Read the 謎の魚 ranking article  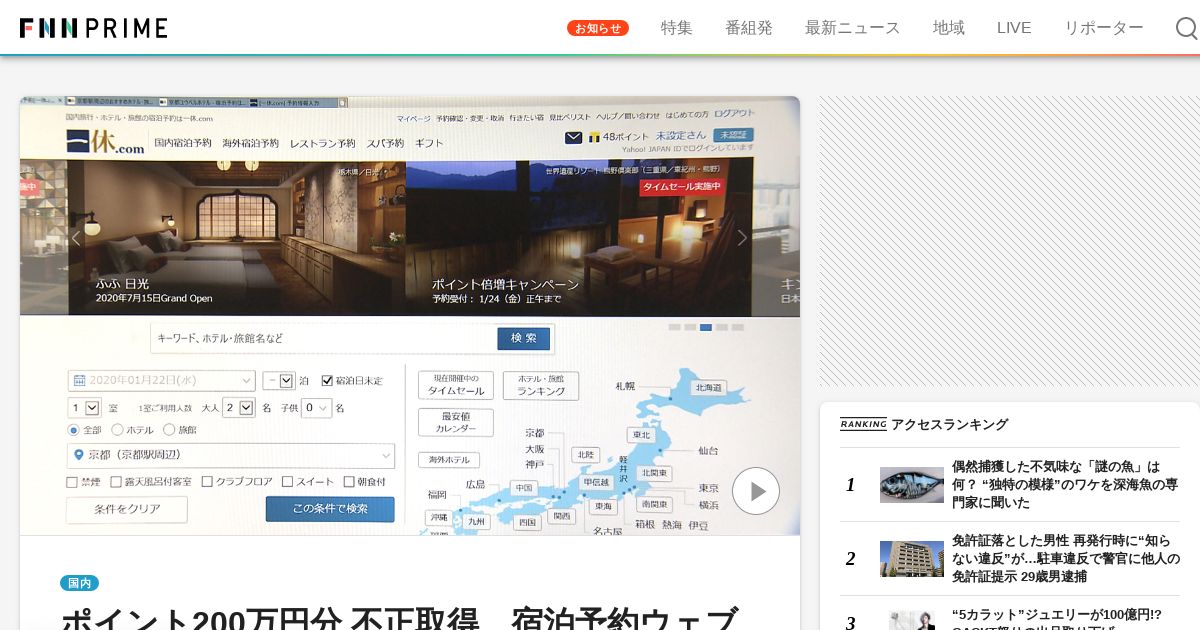(1065, 485)
